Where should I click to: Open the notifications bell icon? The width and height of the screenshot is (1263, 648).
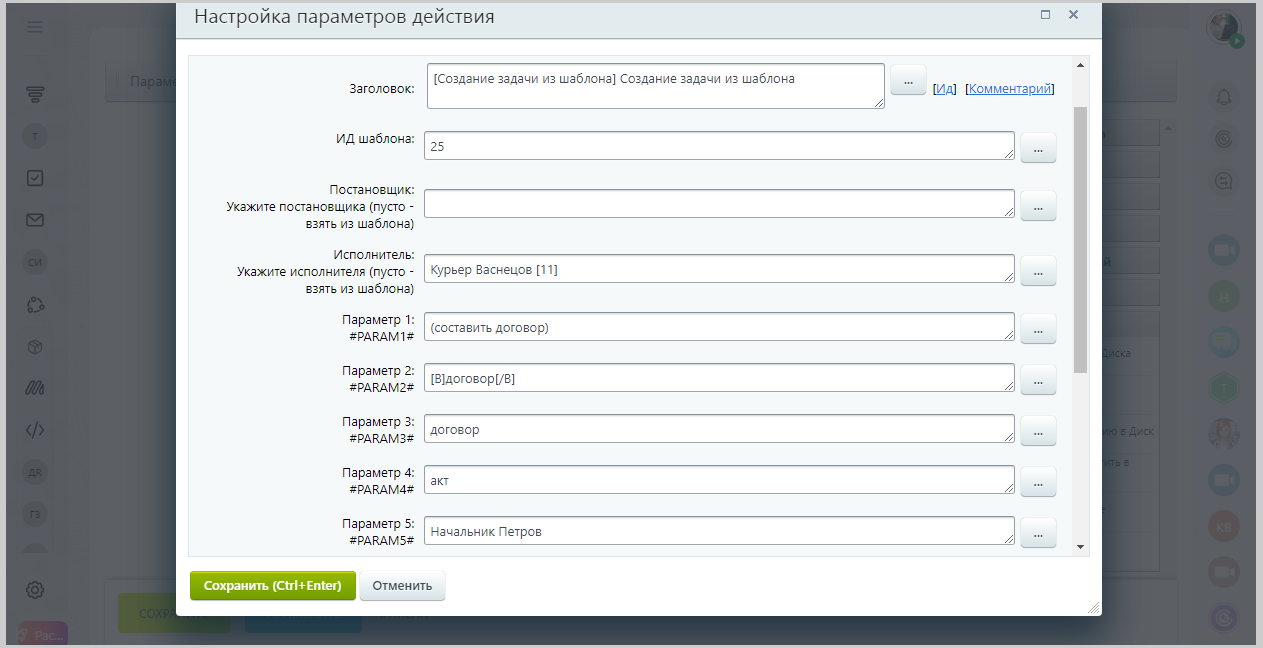coord(1223,97)
